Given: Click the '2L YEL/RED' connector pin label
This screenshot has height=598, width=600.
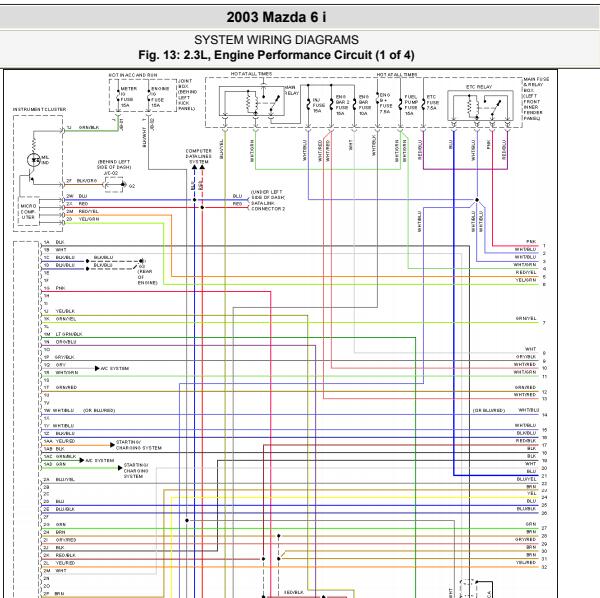Looking at the screenshot, I should tap(59, 563).
